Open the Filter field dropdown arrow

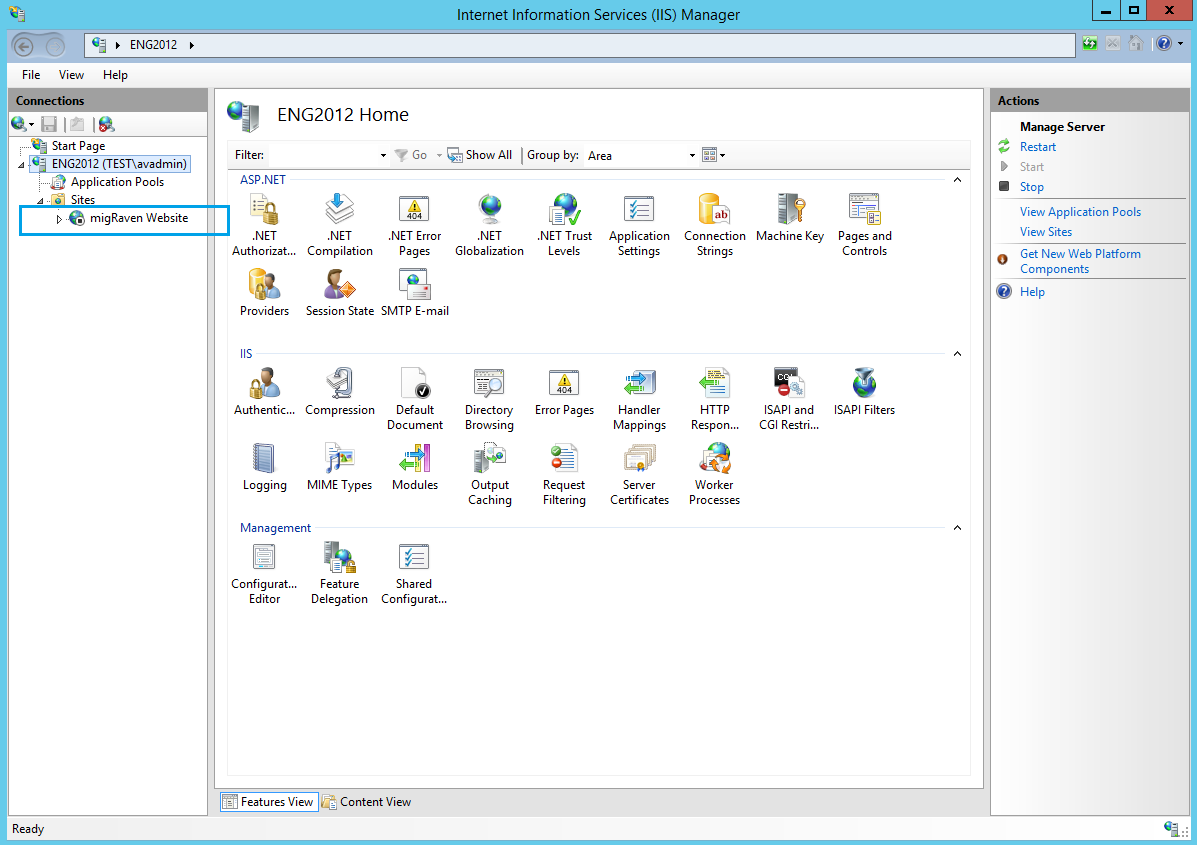tap(383, 155)
